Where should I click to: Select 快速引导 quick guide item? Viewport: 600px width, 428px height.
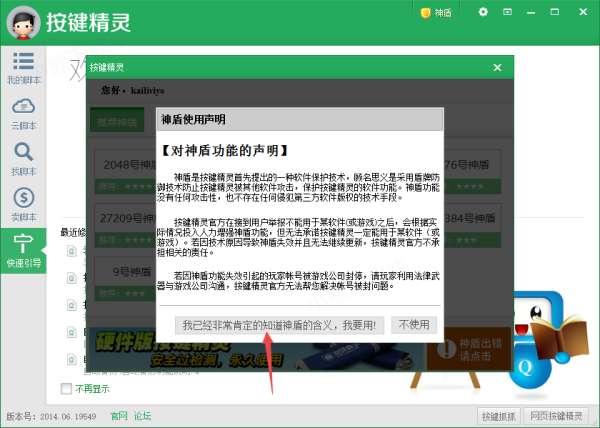(x=23, y=251)
